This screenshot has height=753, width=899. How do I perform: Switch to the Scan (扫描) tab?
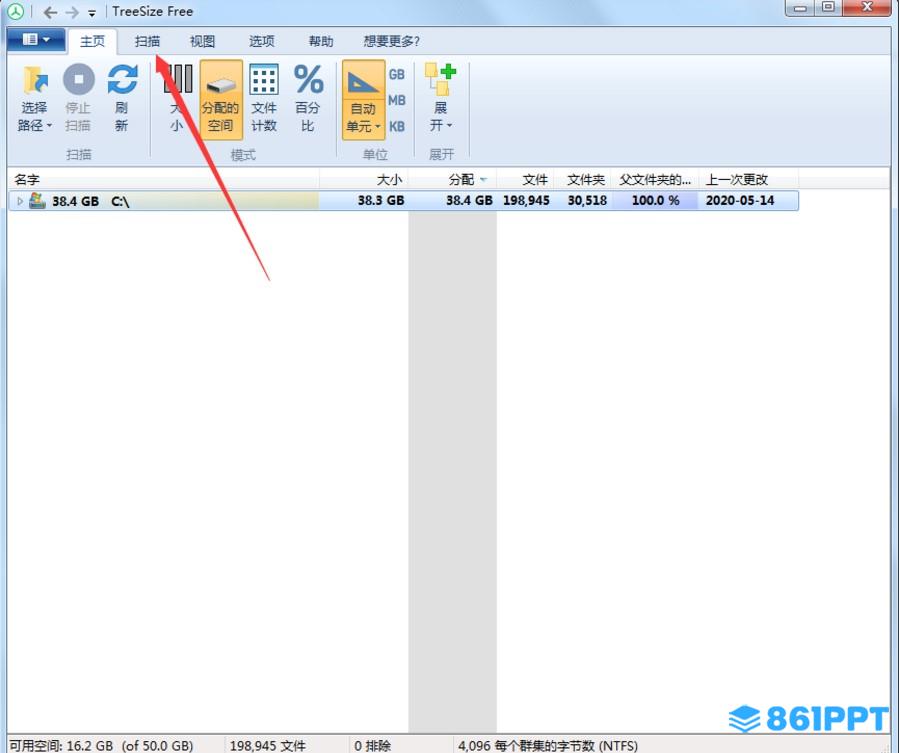[147, 41]
